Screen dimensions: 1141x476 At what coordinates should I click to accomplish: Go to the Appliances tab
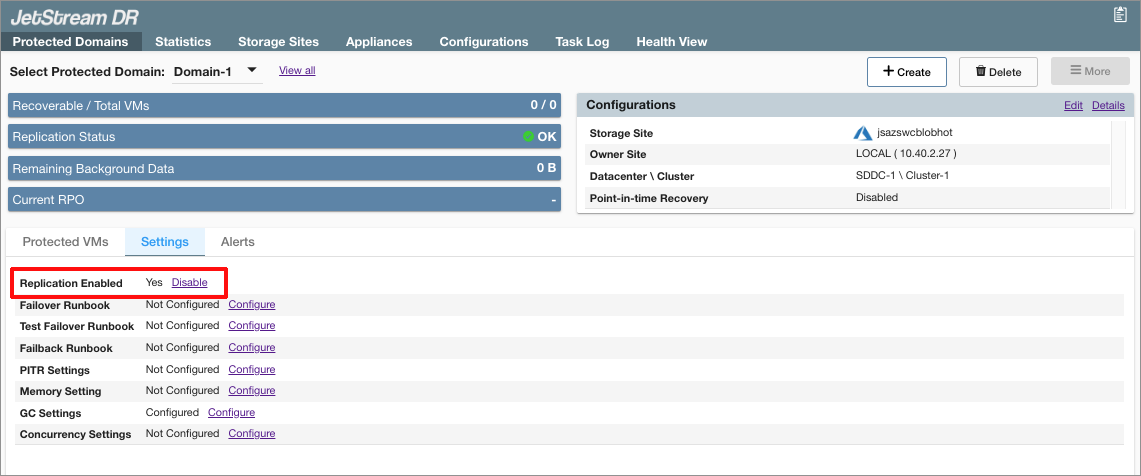coord(379,42)
